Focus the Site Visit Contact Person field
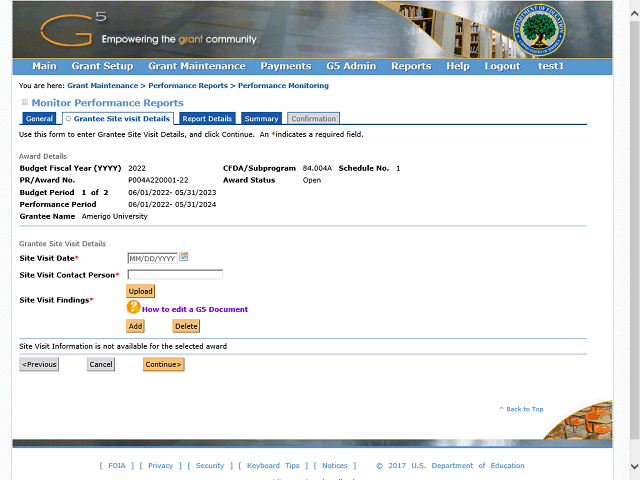Screen dimensions: 640x480 coord(175,275)
